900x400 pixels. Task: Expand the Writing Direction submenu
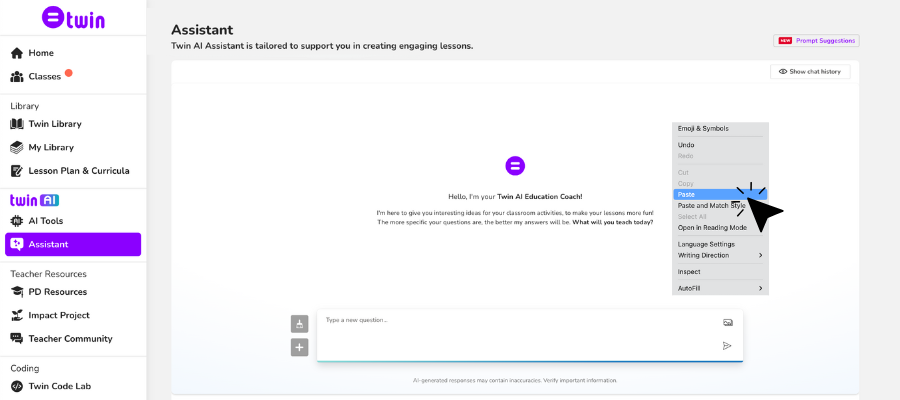719,255
